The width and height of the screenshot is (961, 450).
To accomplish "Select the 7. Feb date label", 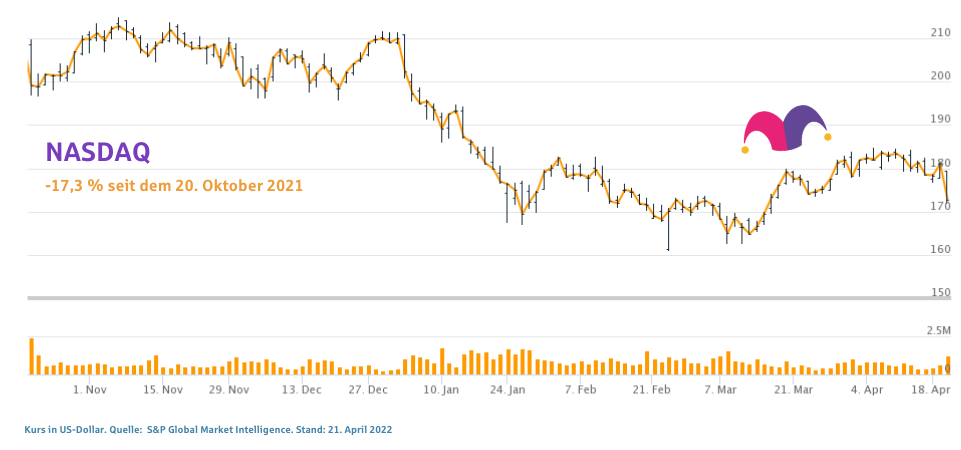I will [581, 389].
